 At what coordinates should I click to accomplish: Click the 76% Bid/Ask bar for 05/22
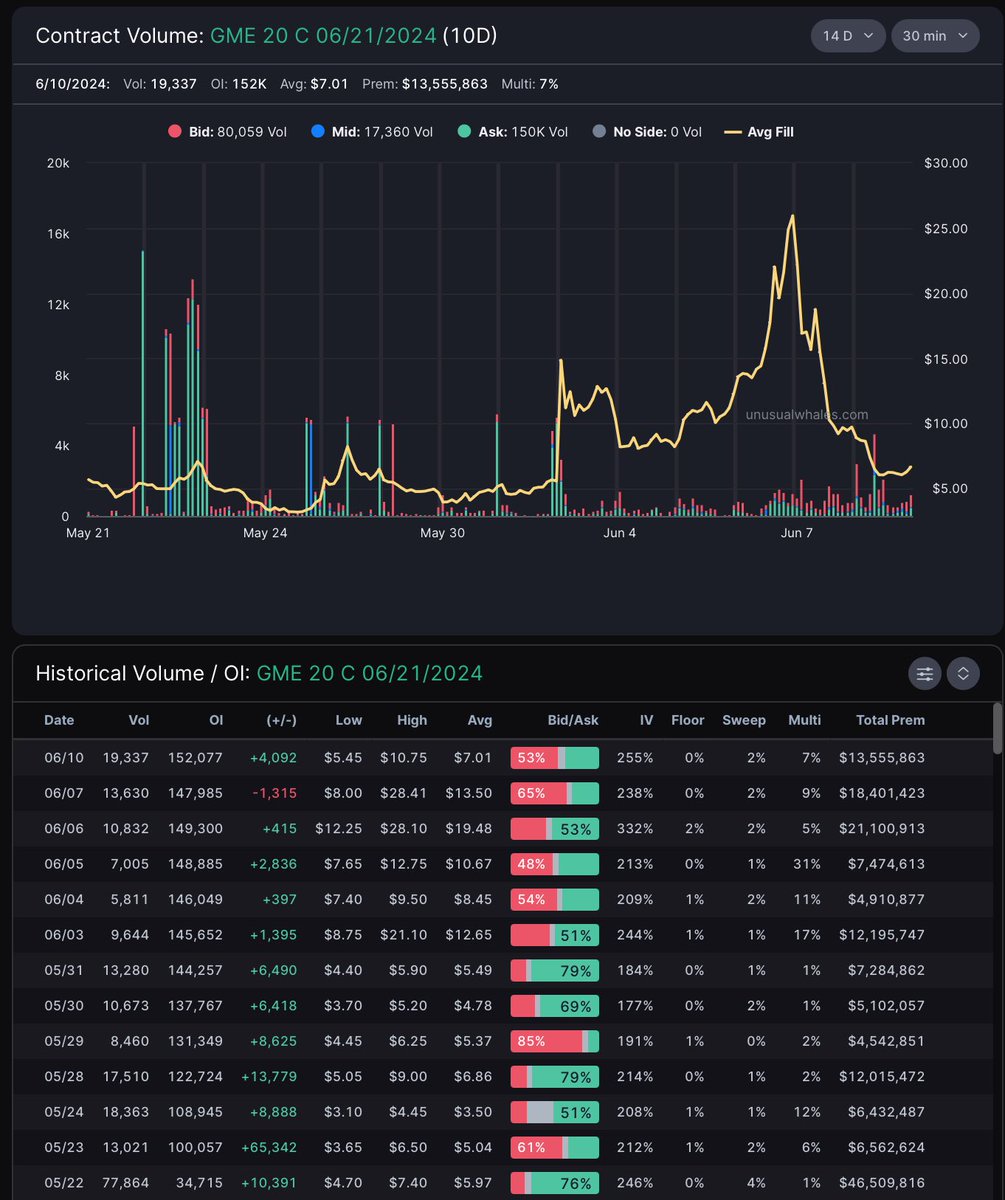555,1184
